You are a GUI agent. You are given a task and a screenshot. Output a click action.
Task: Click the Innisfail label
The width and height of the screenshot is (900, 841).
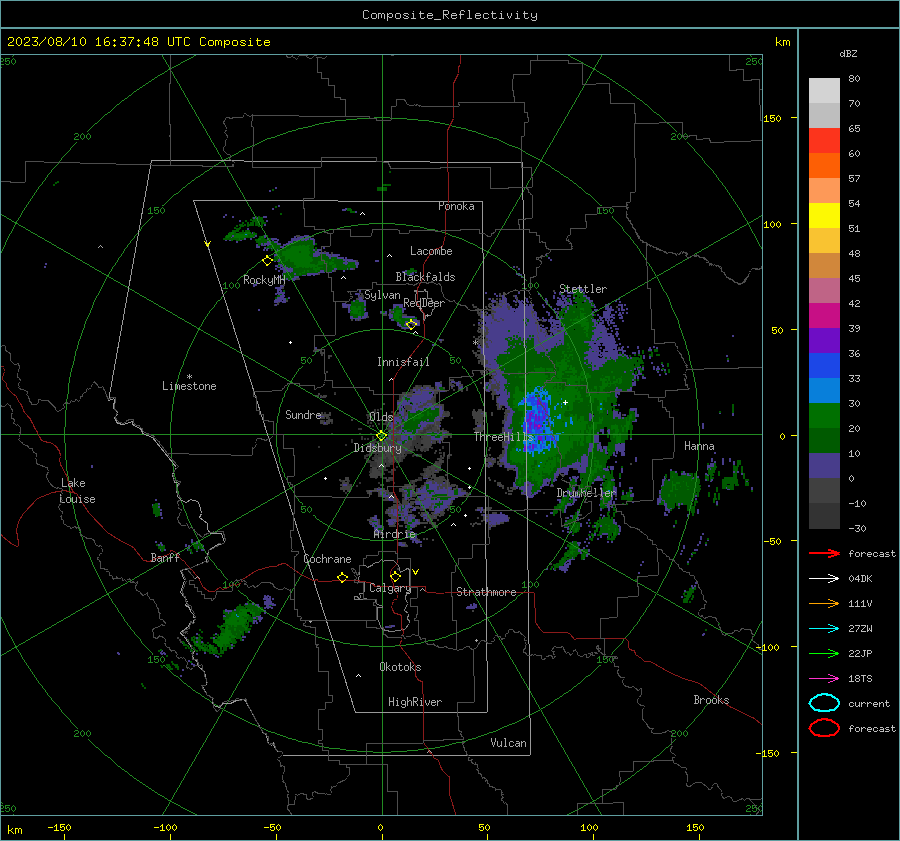click(403, 362)
